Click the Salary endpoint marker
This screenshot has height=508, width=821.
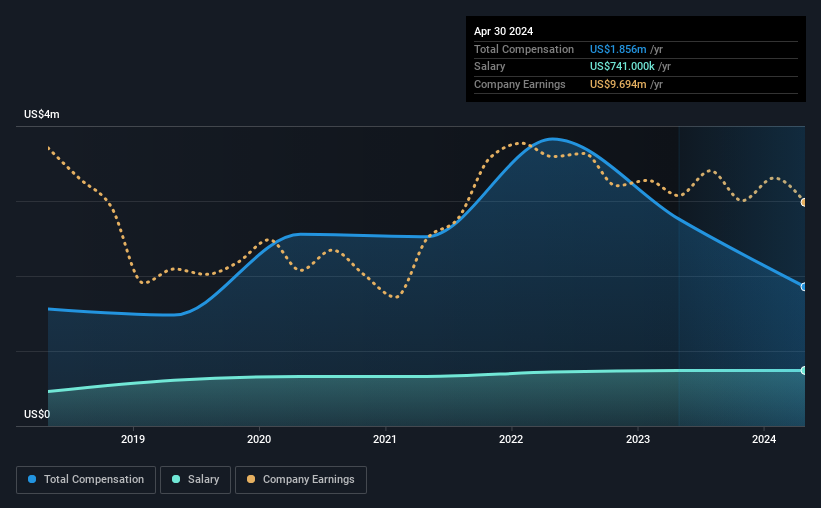pos(803,370)
